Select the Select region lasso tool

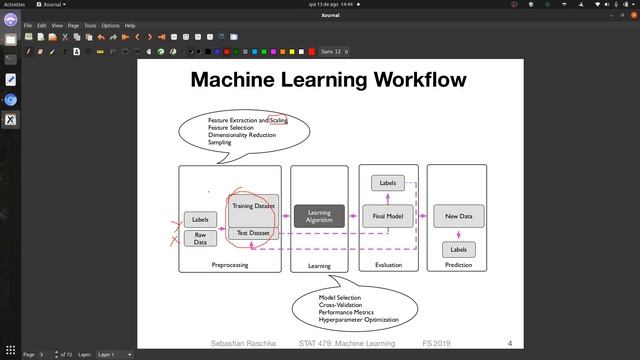[113, 52]
